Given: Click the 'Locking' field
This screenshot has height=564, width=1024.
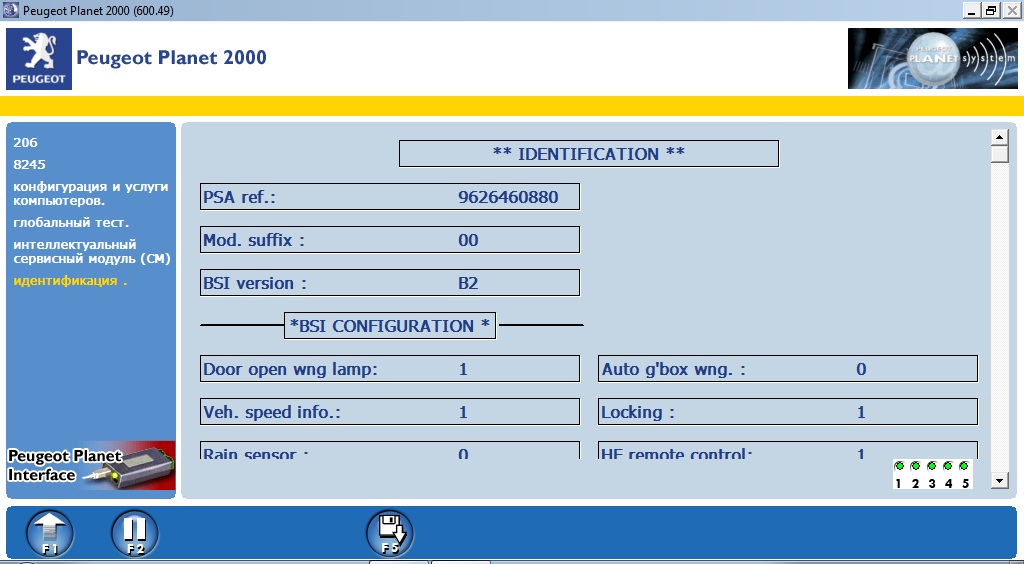Looking at the screenshot, I should (x=788, y=412).
